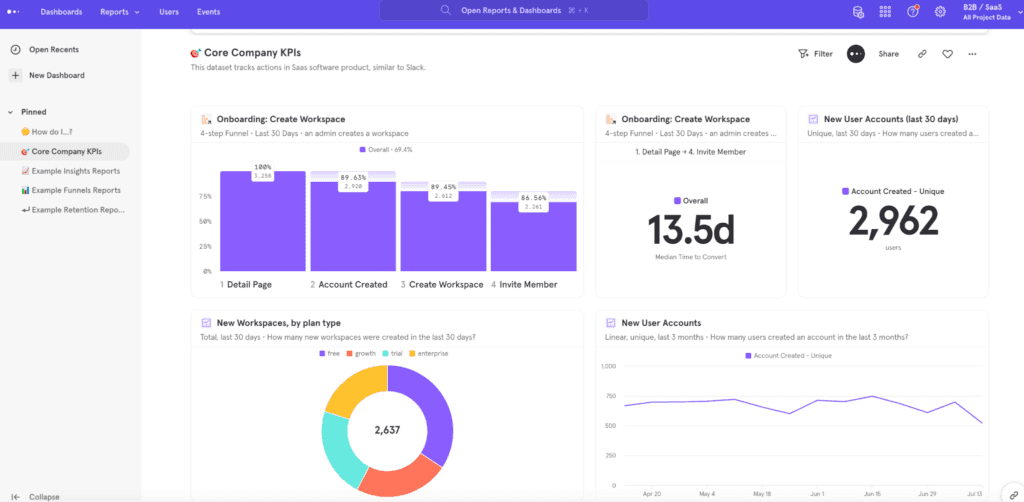Open the settings gear icon
This screenshot has width=1024, height=502.
tap(940, 12)
